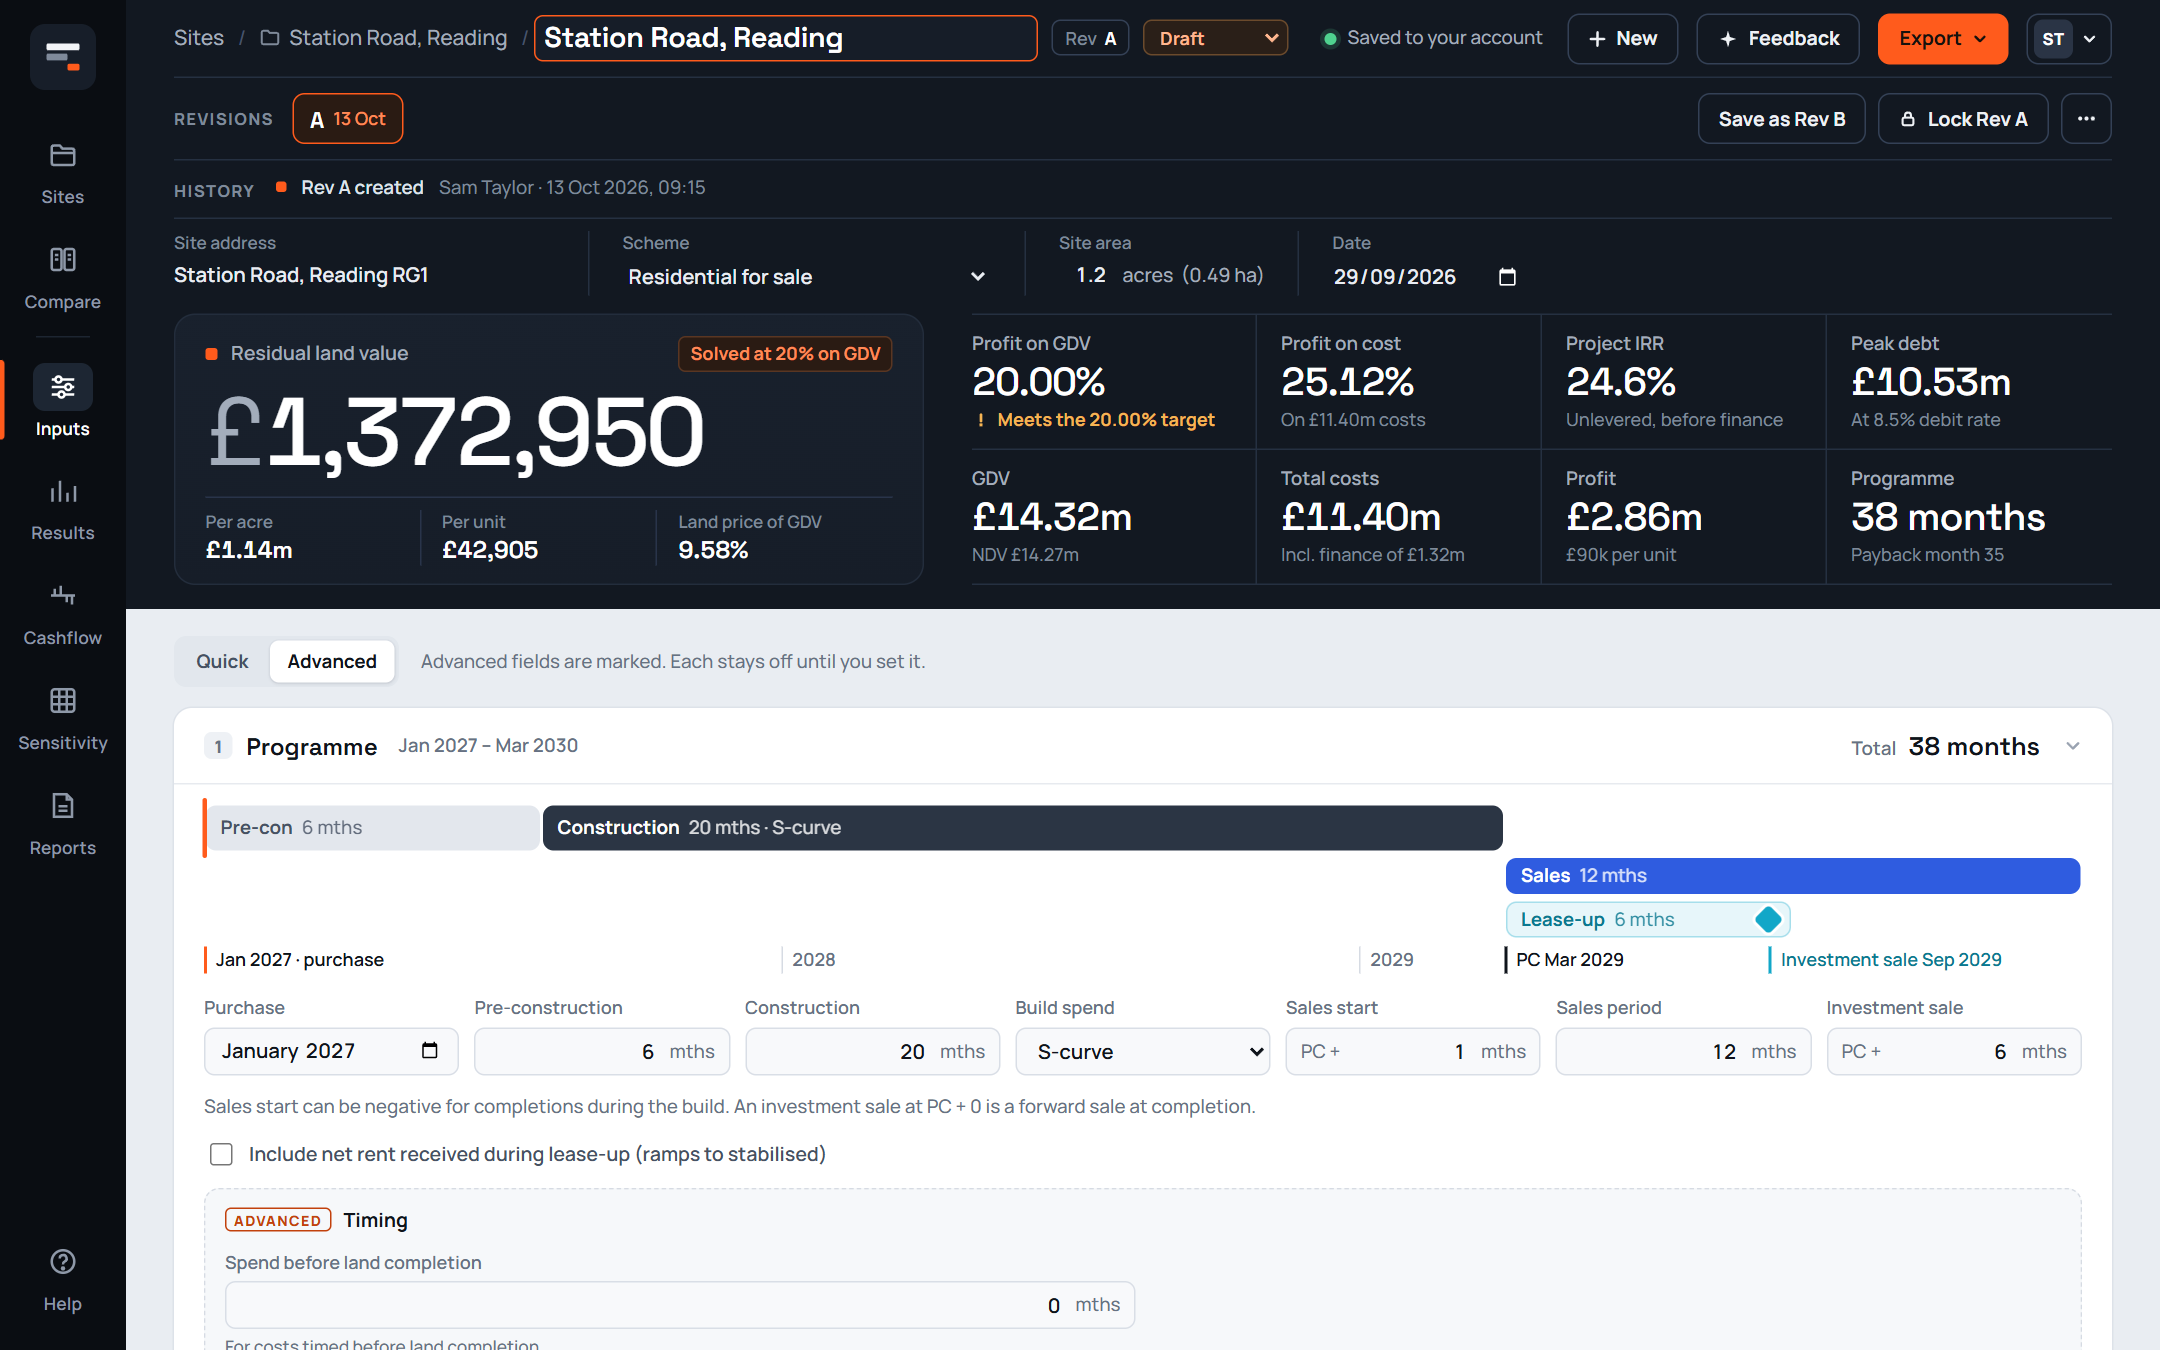This screenshot has width=2160, height=1350.
Task: Open the Build spend S-curve dropdown
Action: click(1142, 1051)
